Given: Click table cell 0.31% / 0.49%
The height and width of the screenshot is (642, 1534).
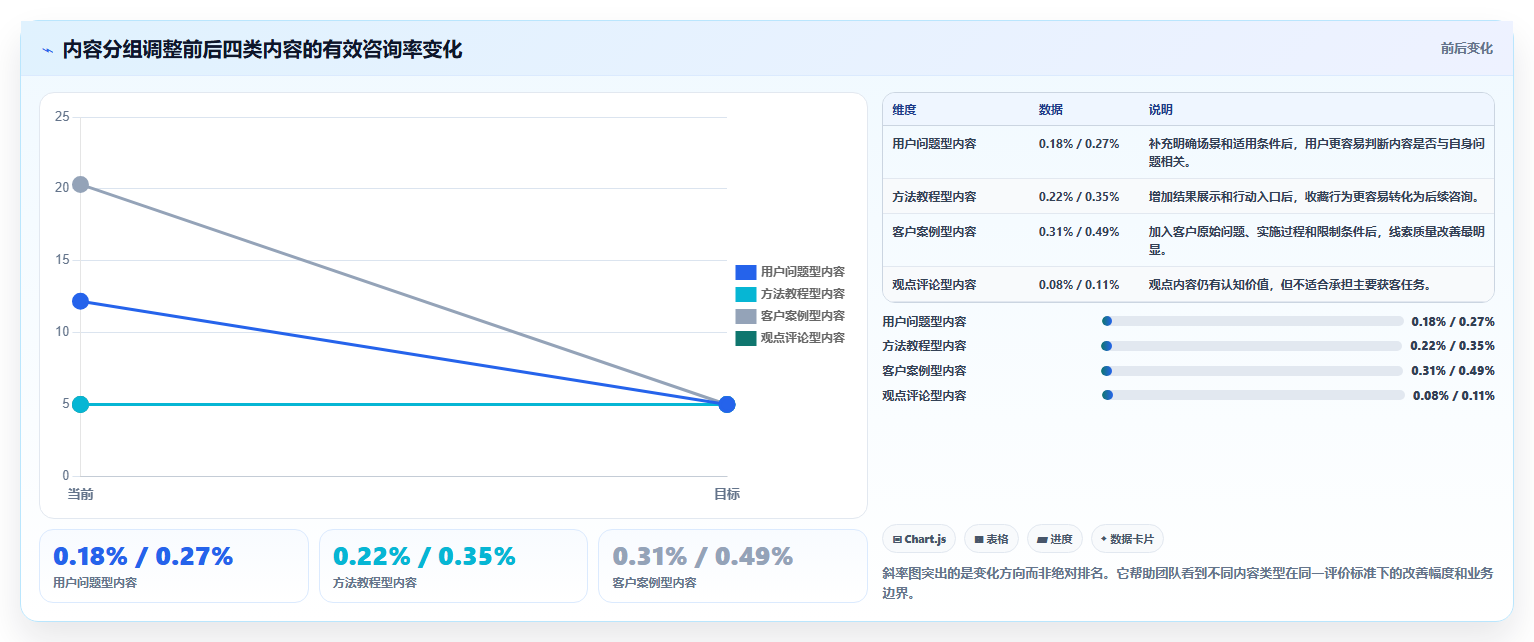Looking at the screenshot, I should click(x=1079, y=231).
